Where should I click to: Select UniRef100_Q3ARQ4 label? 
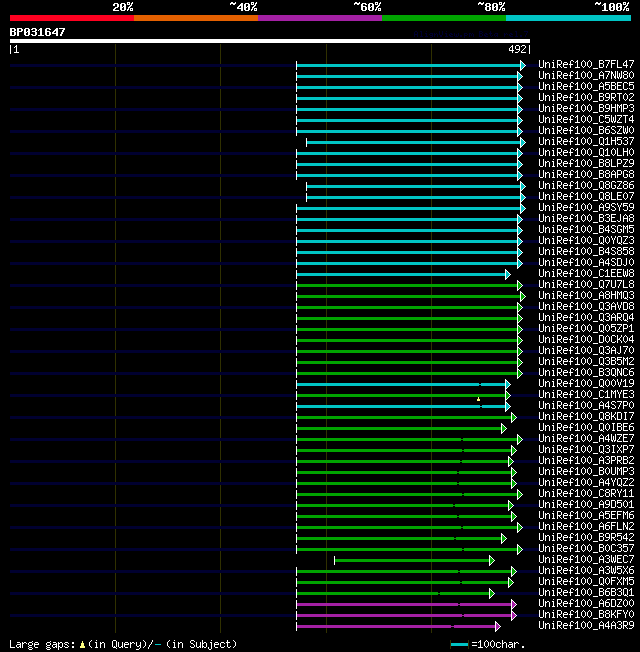[586, 318]
